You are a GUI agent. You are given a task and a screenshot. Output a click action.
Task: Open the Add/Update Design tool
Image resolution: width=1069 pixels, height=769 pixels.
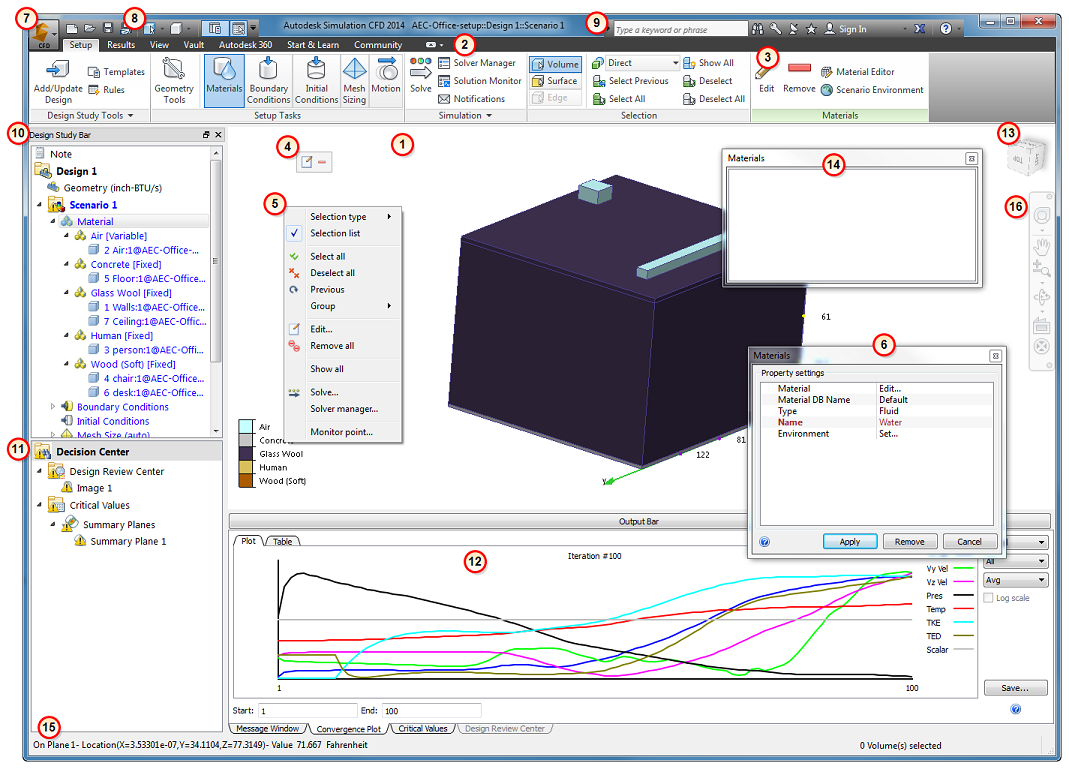click(x=58, y=81)
